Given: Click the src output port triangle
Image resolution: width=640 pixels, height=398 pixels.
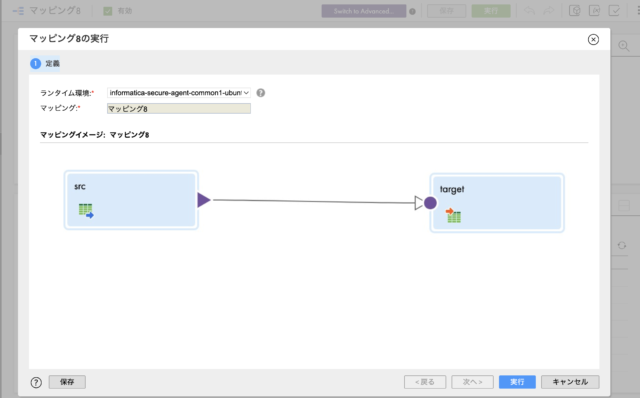Looking at the screenshot, I should pos(204,200).
